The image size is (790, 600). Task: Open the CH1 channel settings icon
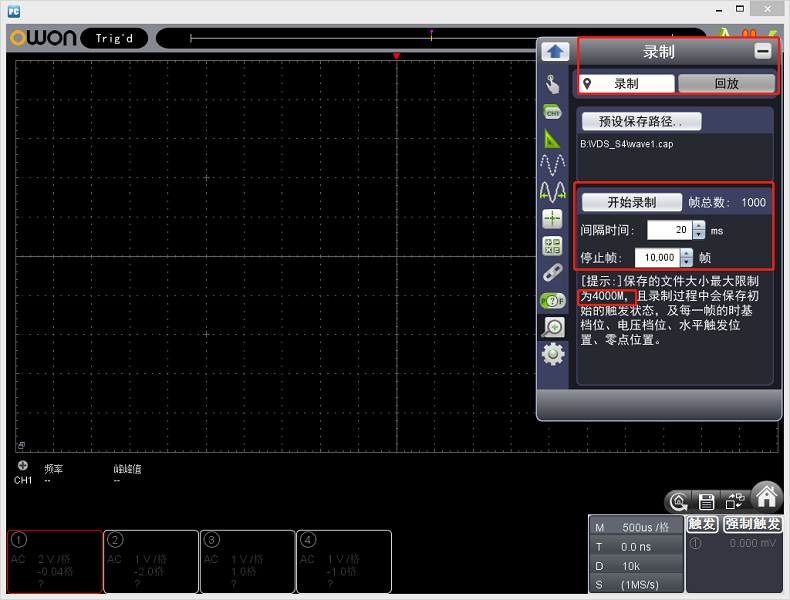click(552, 112)
